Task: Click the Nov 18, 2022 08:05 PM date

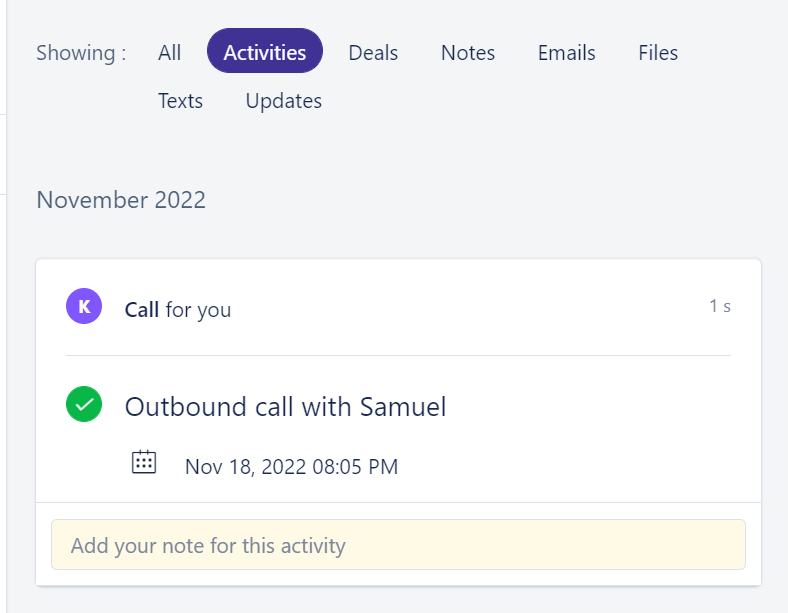Action: pos(291,467)
